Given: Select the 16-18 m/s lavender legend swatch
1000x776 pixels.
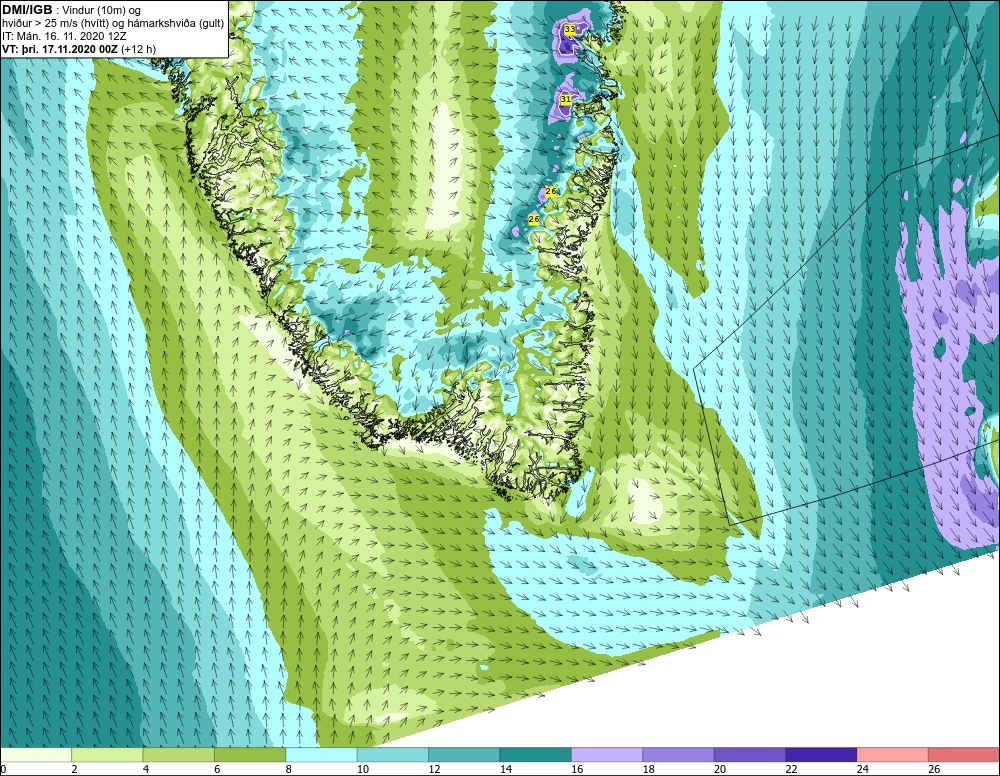Looking at the screenshot, I should pyautogui.click(x=607, y=755).
